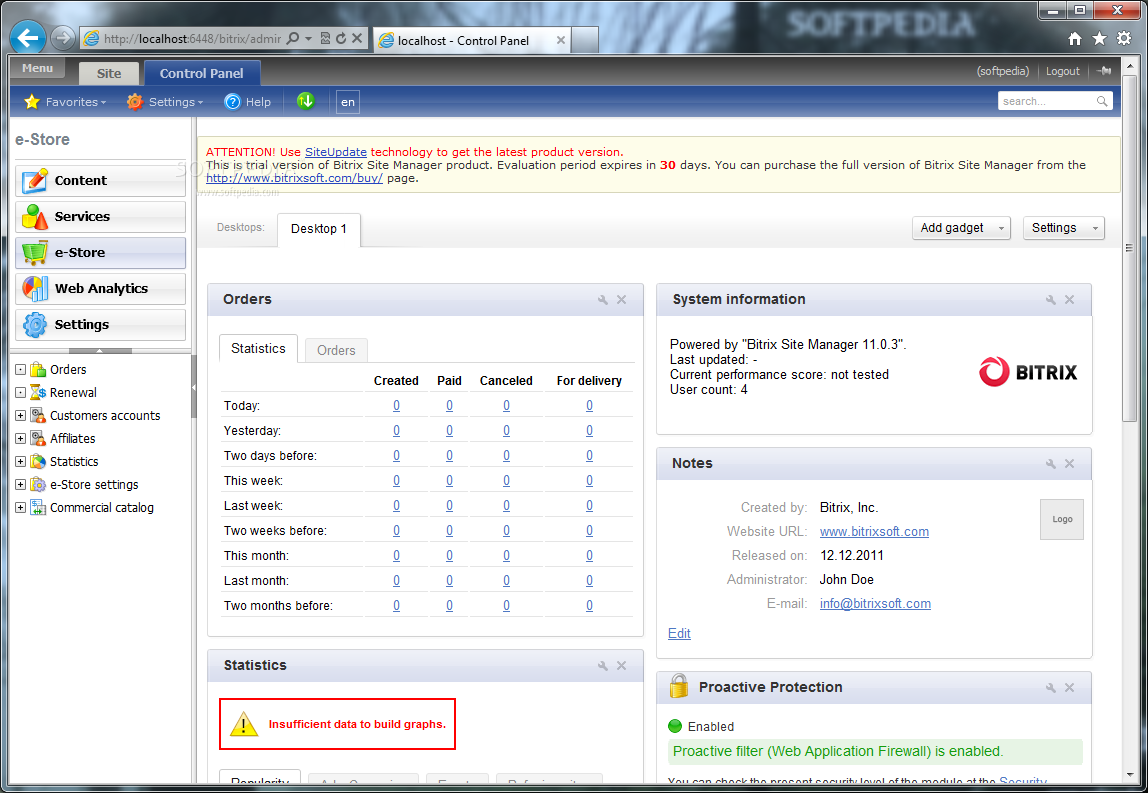Click the info@bitrixsoft.com email link

coord(875,603)
